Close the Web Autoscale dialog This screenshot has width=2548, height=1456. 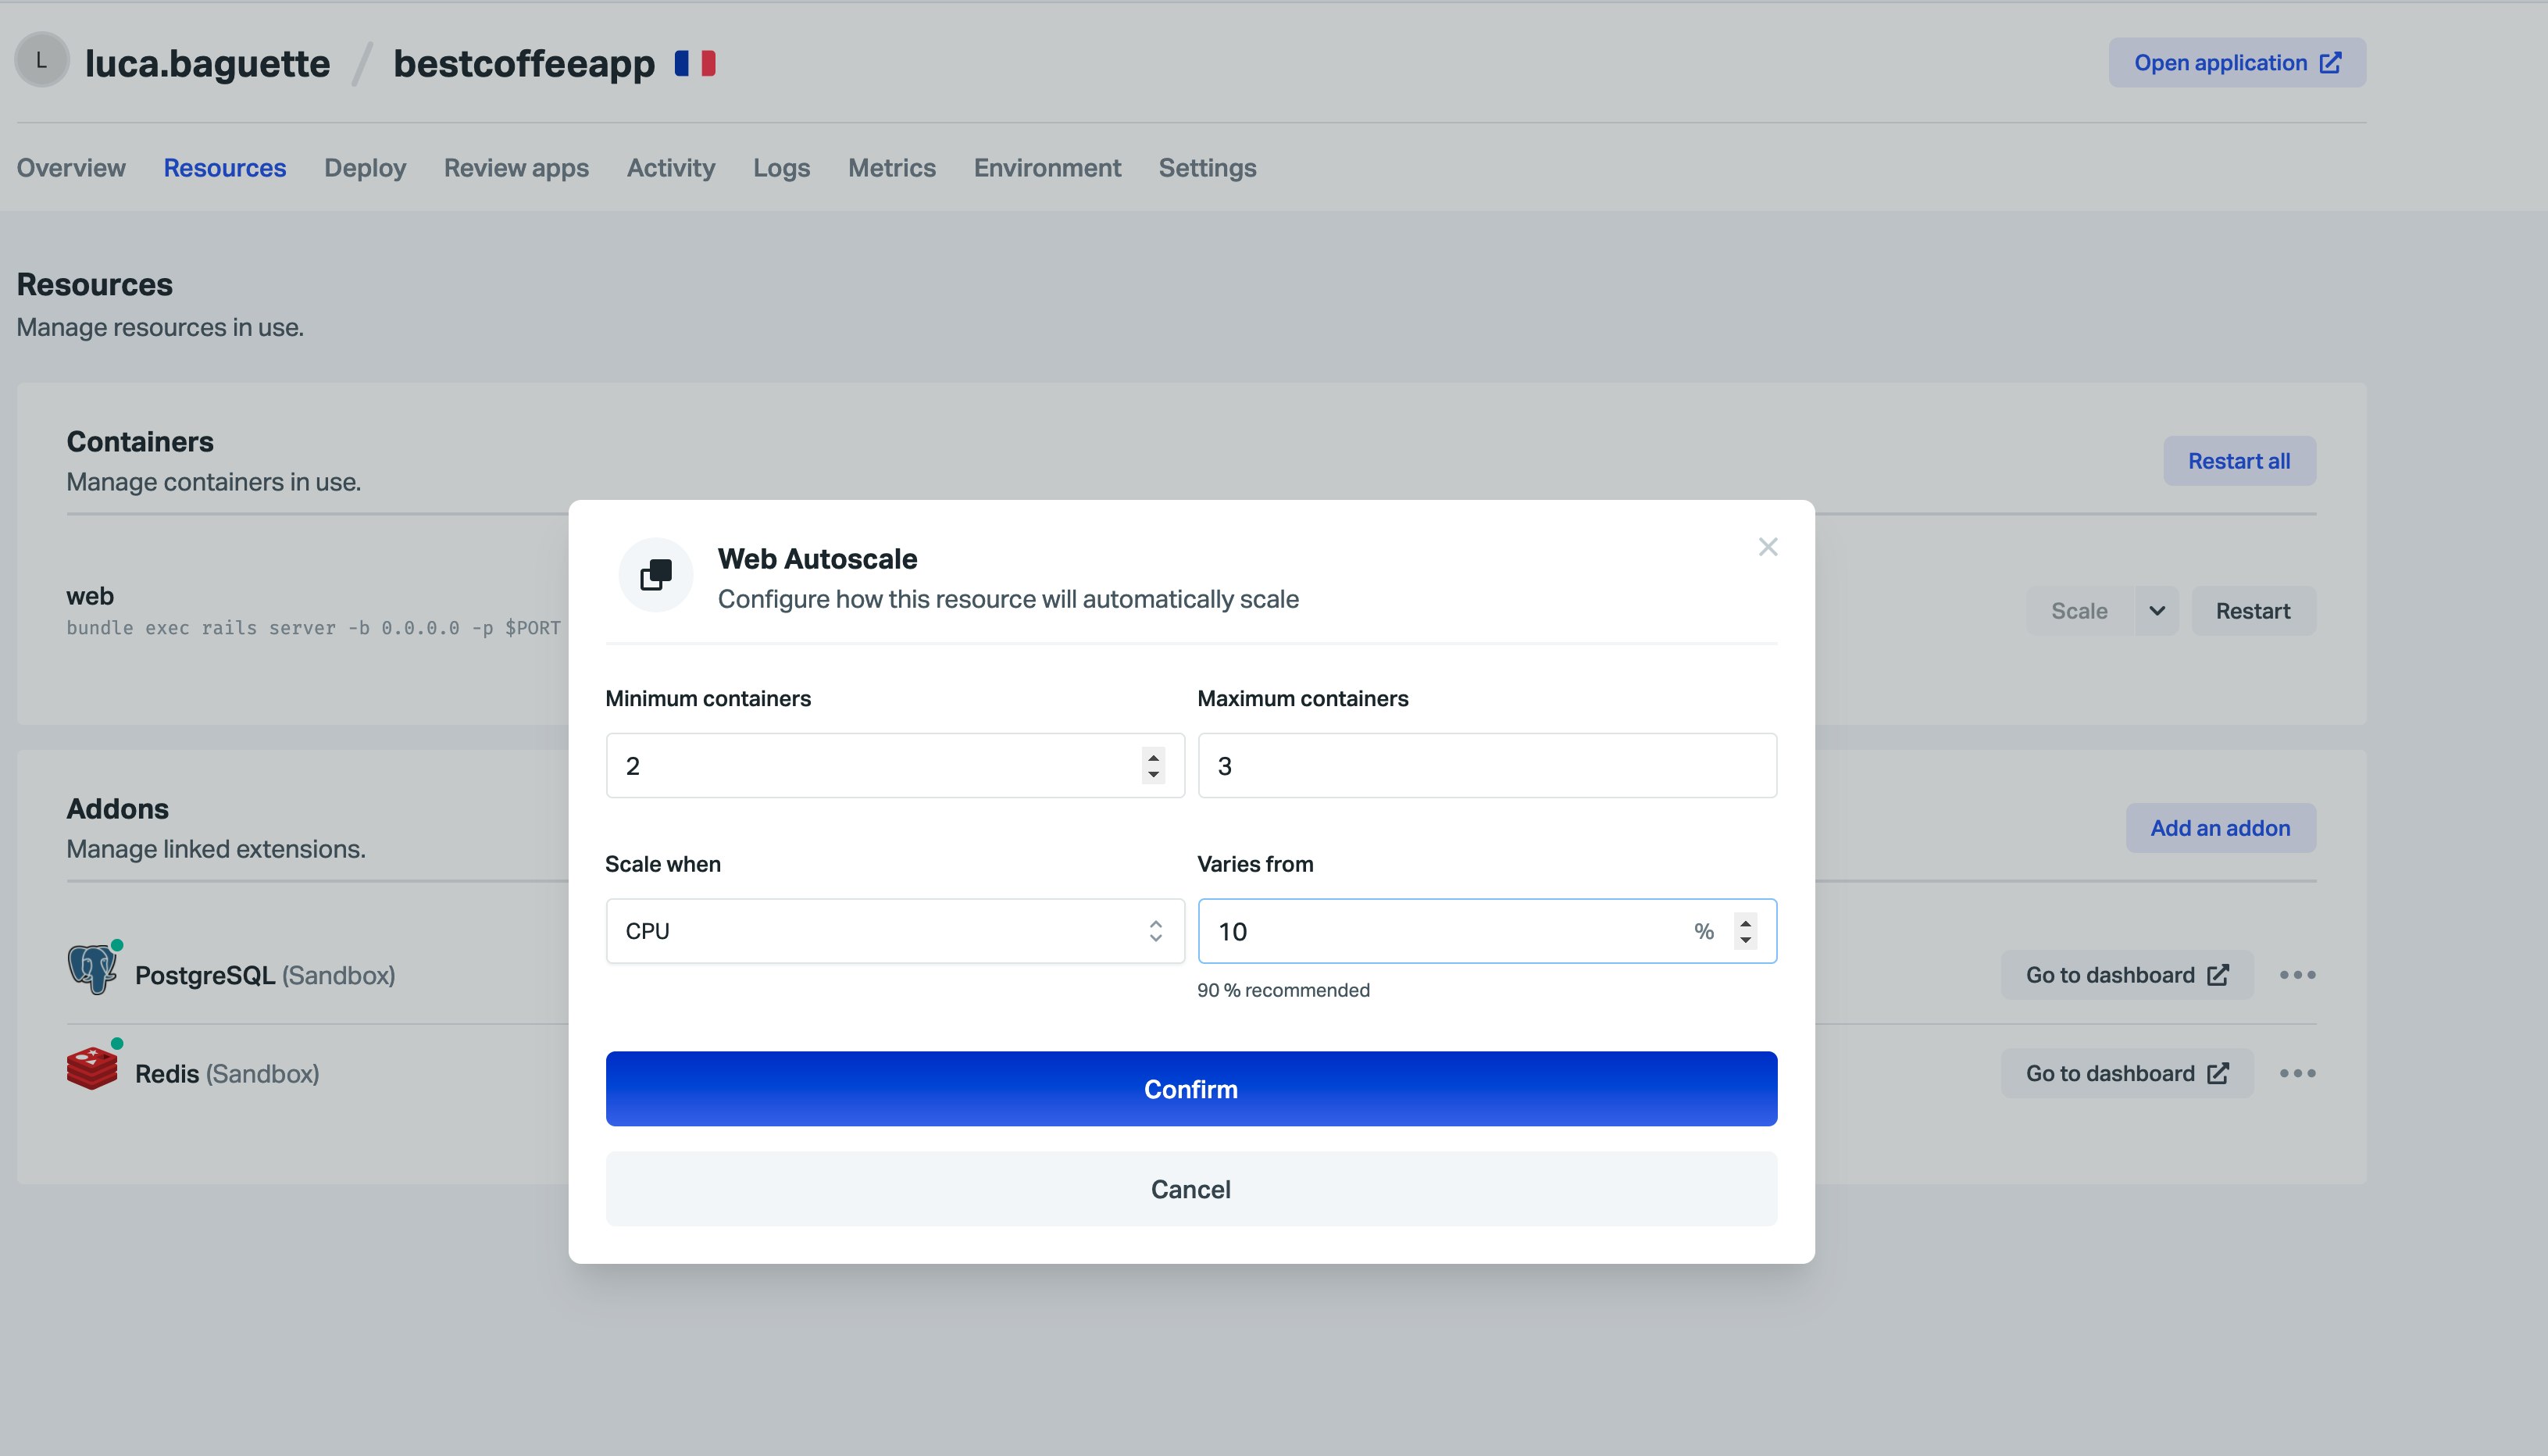(x=1768, y=546)
